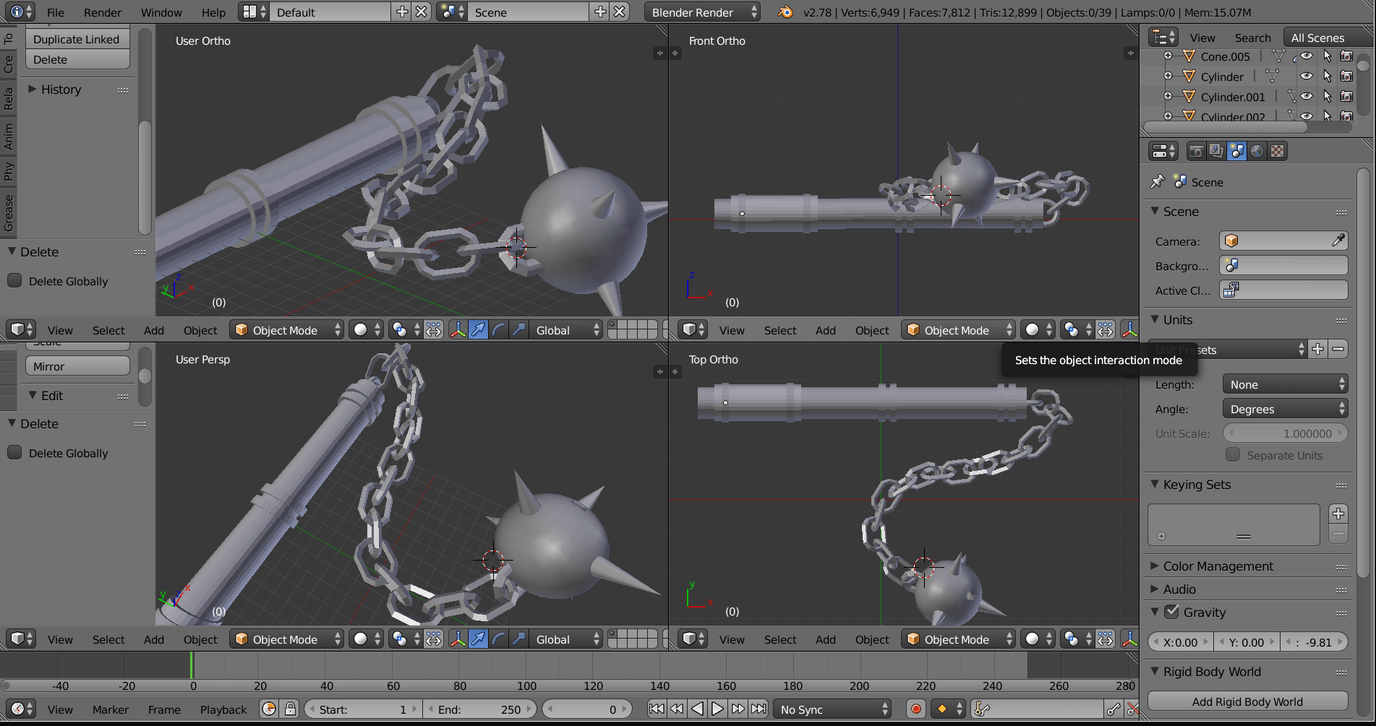This screenshot has height=726, width=1376.
Task: Enable the Gravity checkbox
Action: (x=1172, y=612)
